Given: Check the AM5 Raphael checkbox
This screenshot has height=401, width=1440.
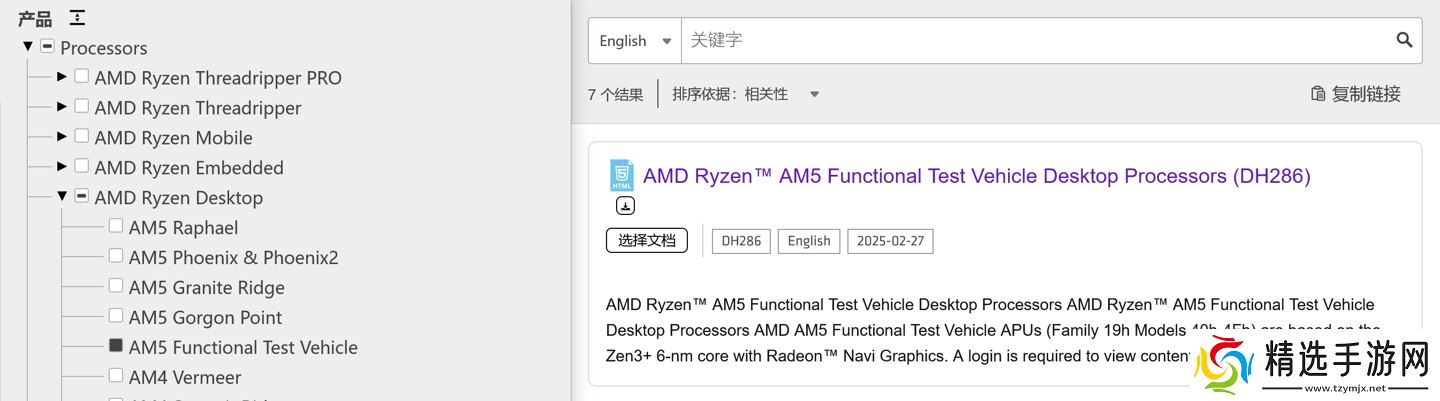Looking at the screenshot, I should [x=116, y=226].
